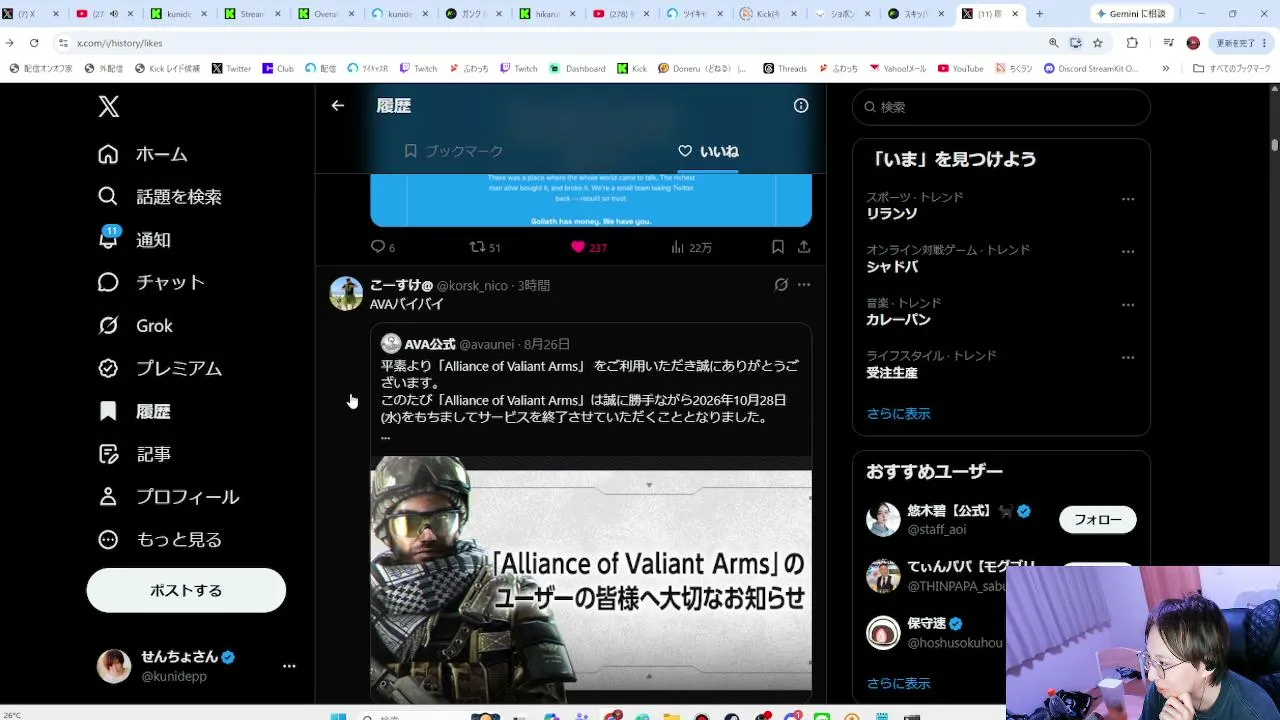
Task: Open the Alliance of Valiant Arms announcement image
Action: pos(591,579)
